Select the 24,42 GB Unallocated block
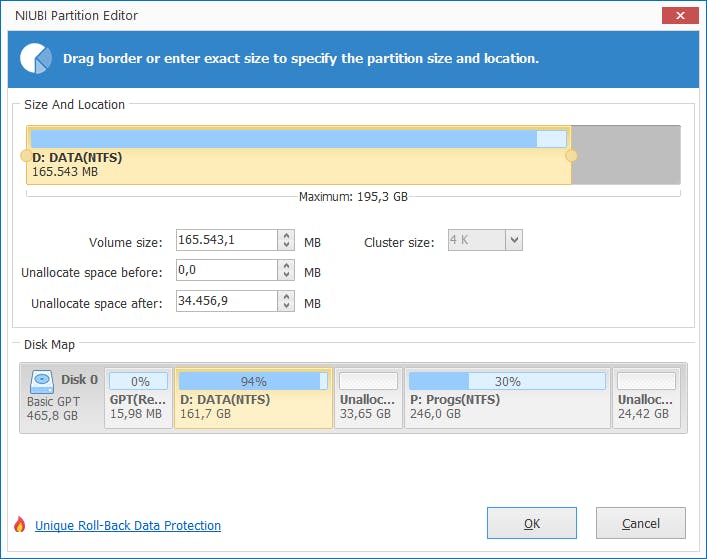This screenshot has width=707, height=559. pos(647,398)
